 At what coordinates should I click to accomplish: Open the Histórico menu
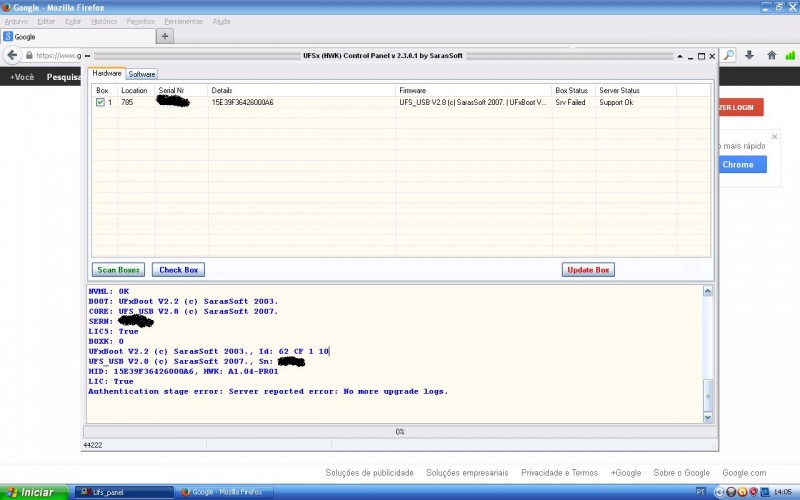pyautogui.click(x=104, y=21)
